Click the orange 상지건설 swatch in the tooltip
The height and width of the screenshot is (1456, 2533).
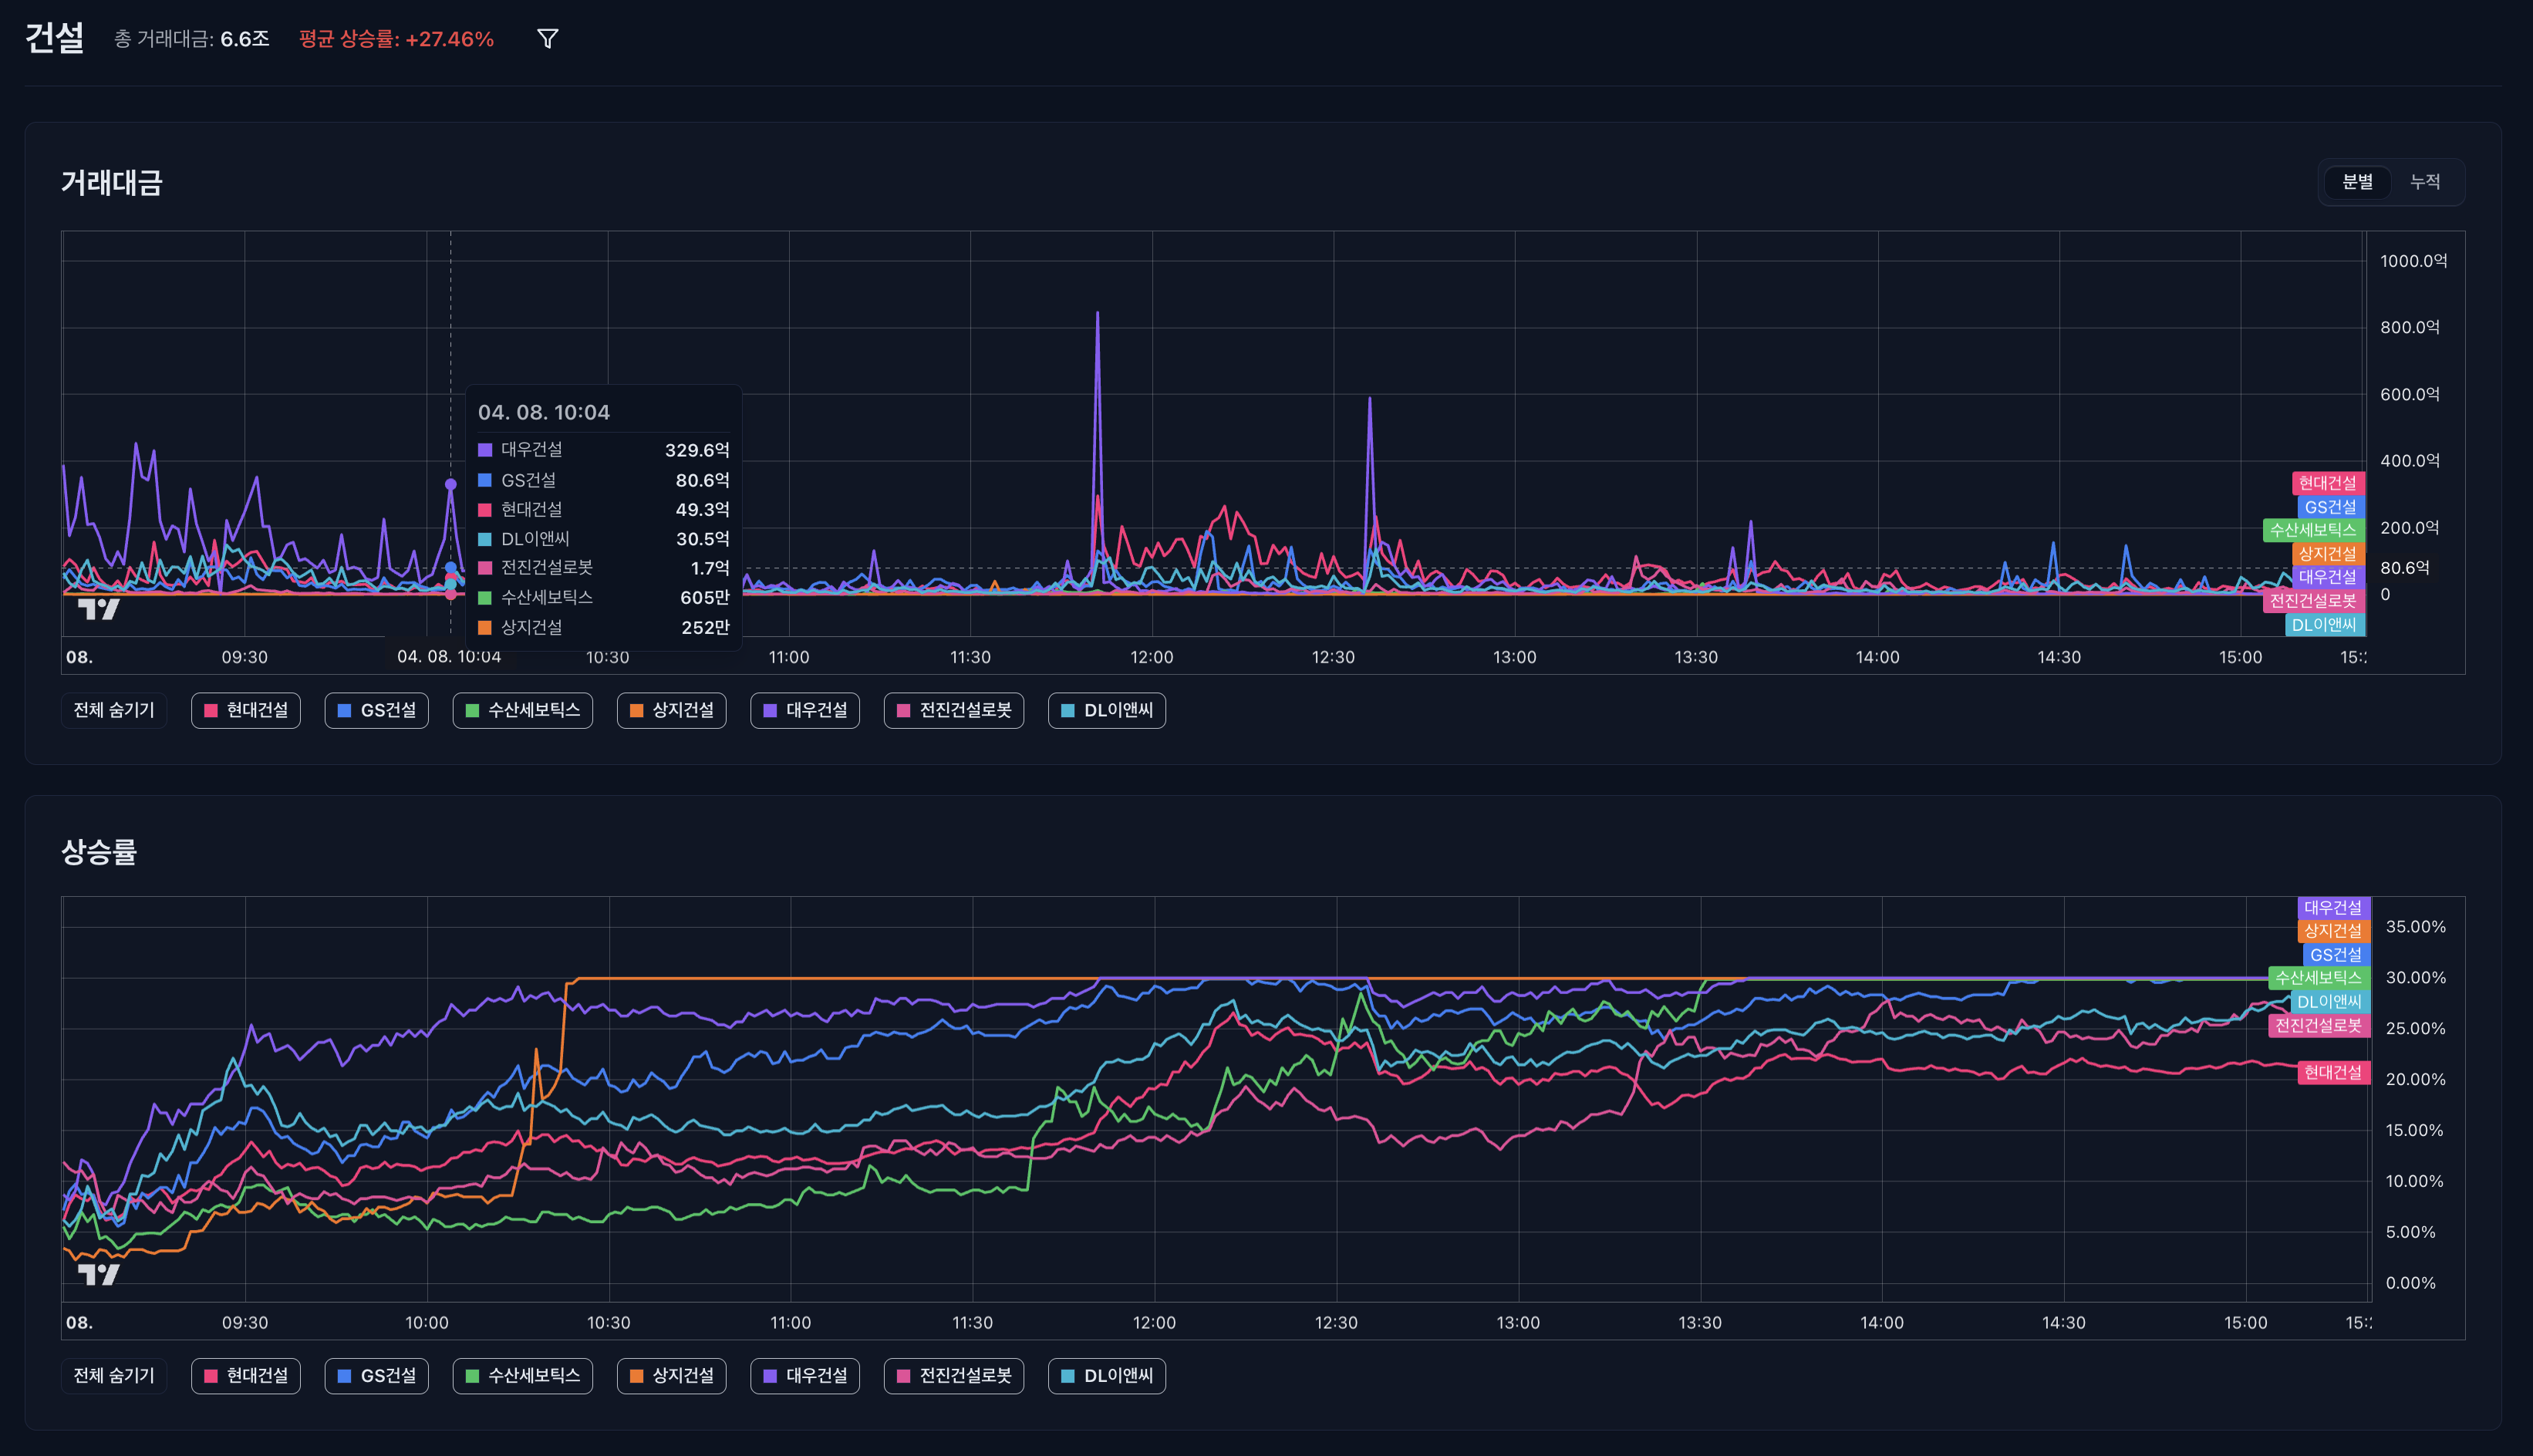tap(485, 627)
